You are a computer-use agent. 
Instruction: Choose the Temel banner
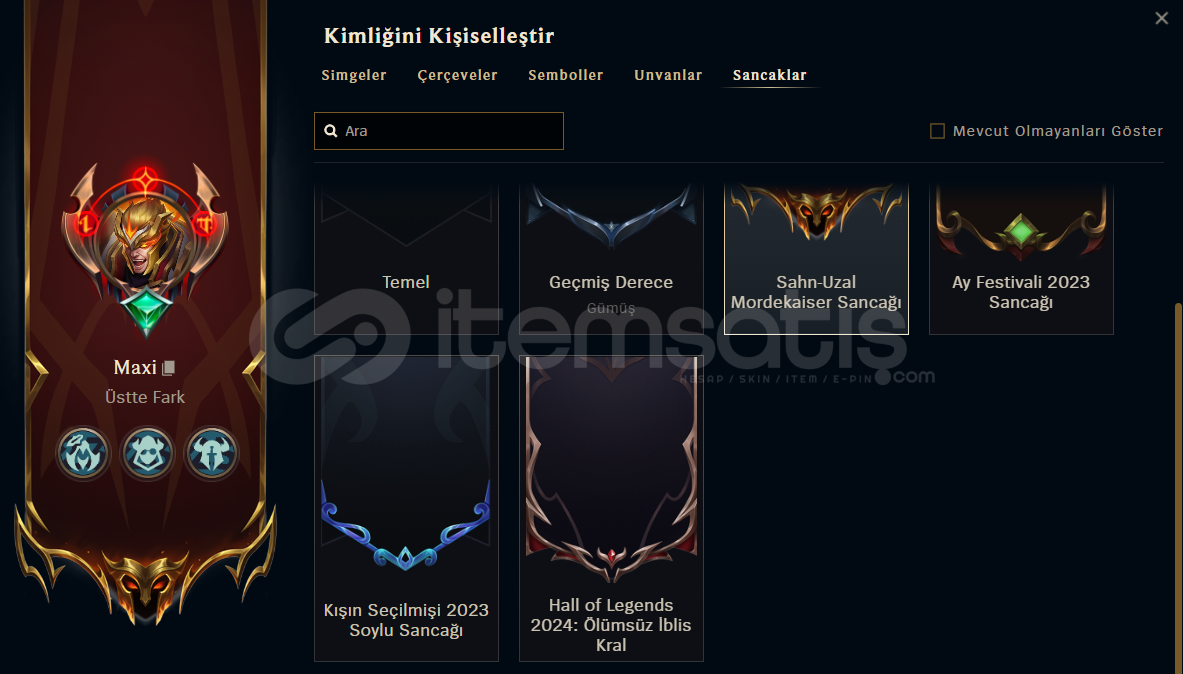tap(406, 259)
